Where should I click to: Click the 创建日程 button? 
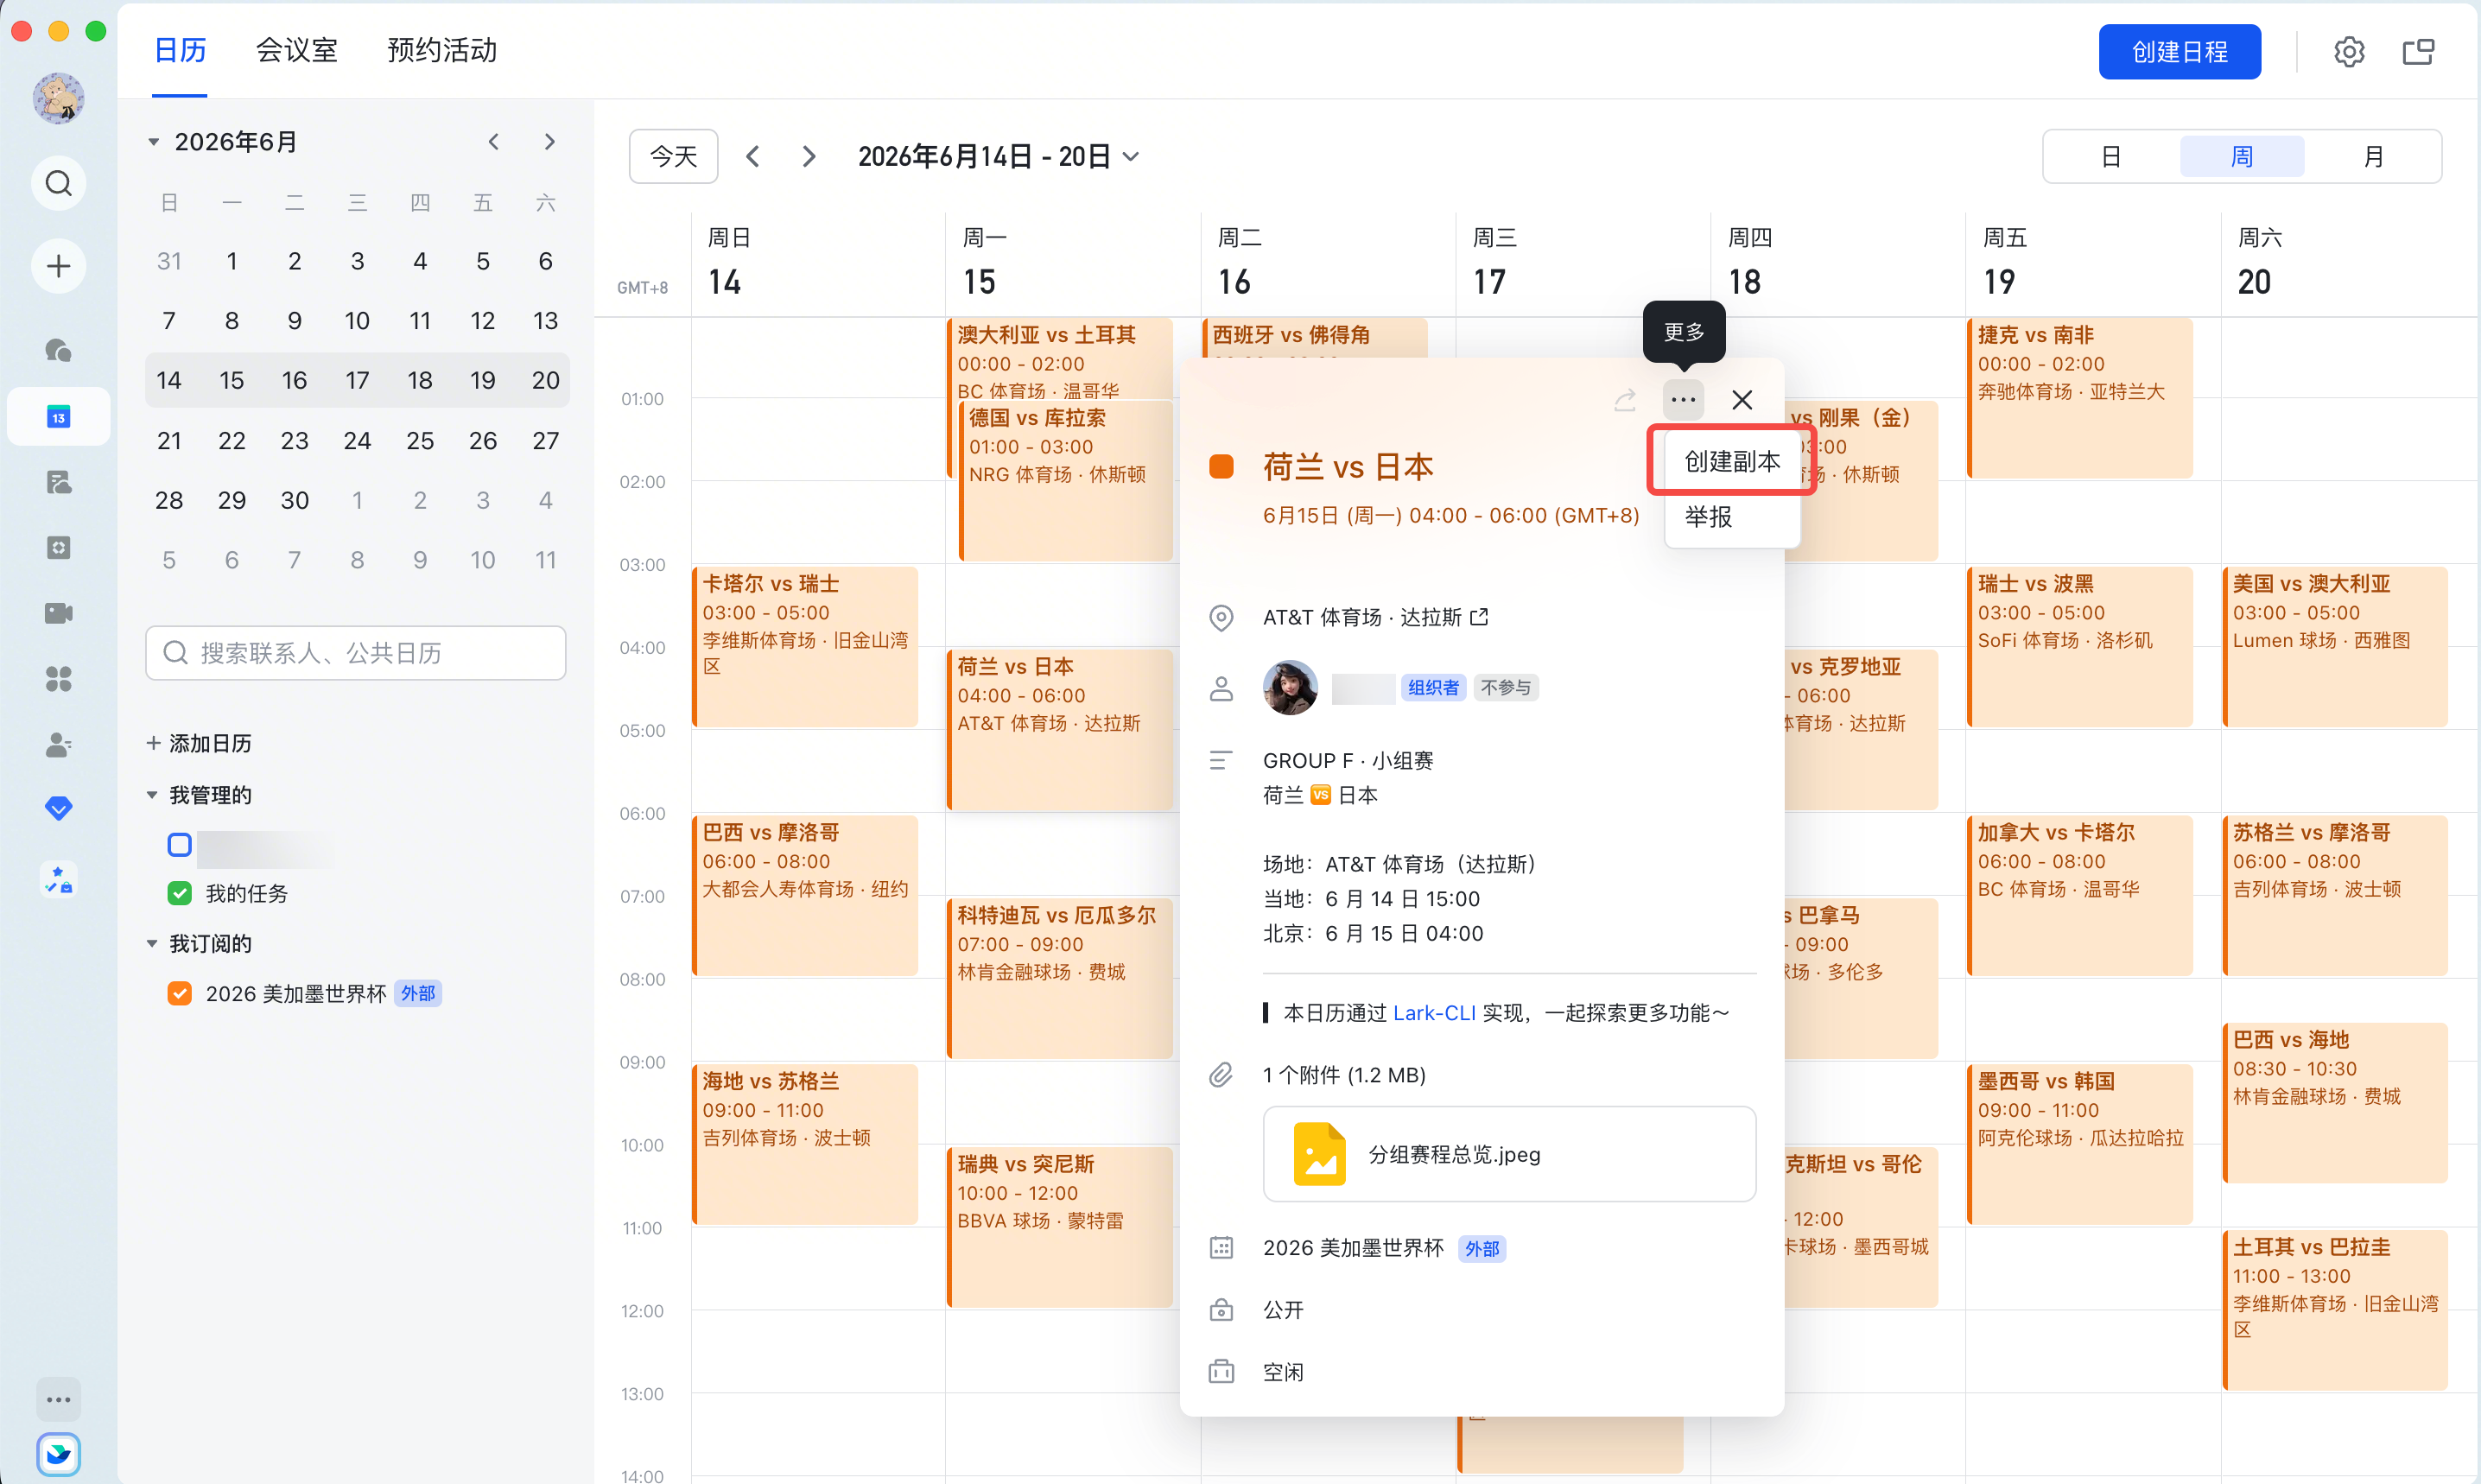[2180, 52]
